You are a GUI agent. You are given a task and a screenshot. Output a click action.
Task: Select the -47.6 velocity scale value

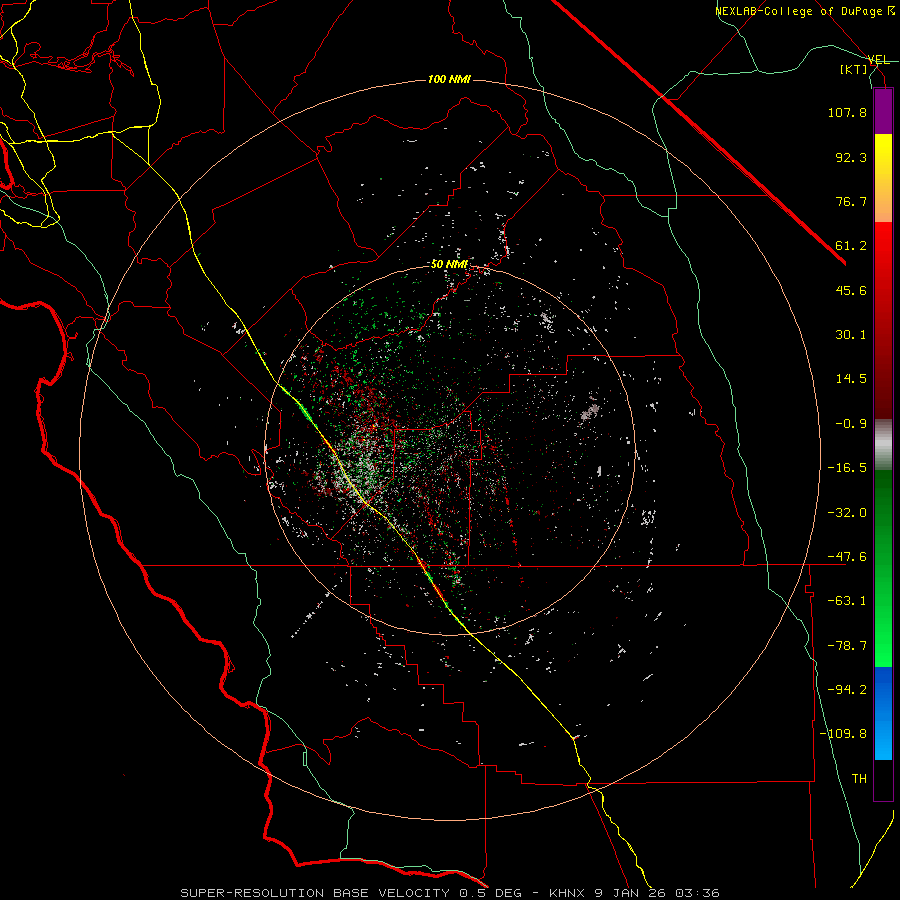[847, 557]
